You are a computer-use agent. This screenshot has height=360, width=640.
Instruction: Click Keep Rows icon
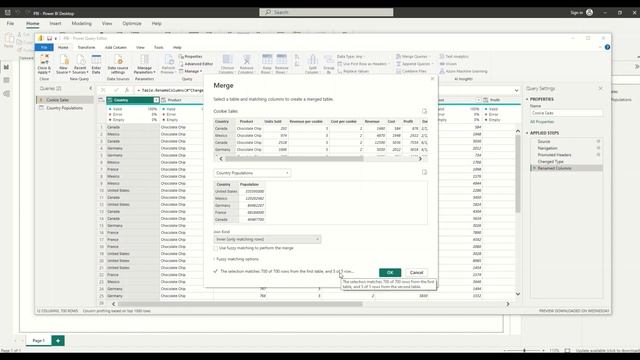(x=267, y=60)
